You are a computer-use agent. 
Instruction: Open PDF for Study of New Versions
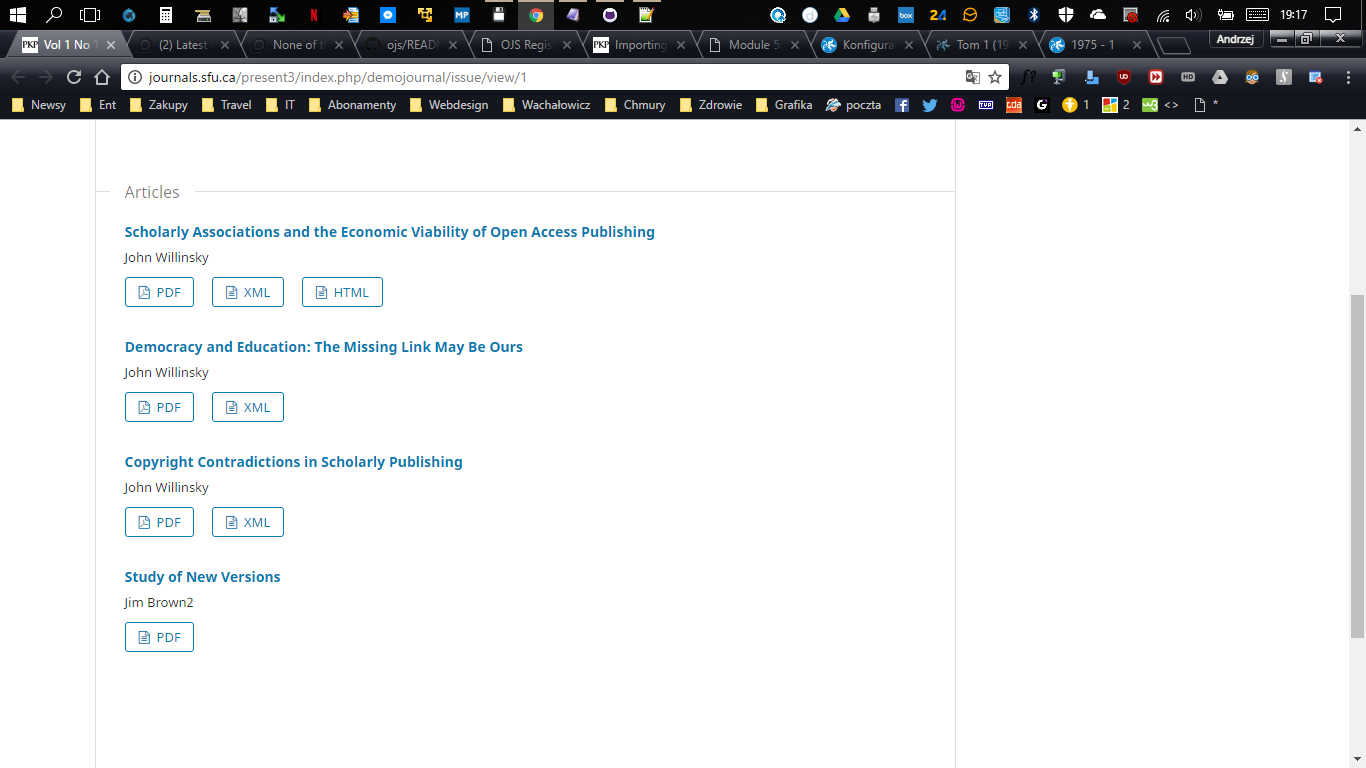159,637
